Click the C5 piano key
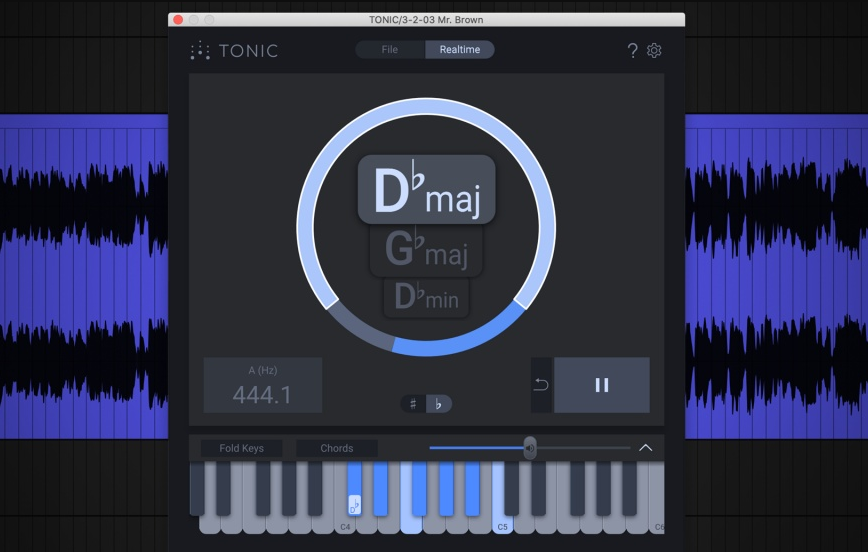Viewport: 868px width, 552px height. point(502,525)
